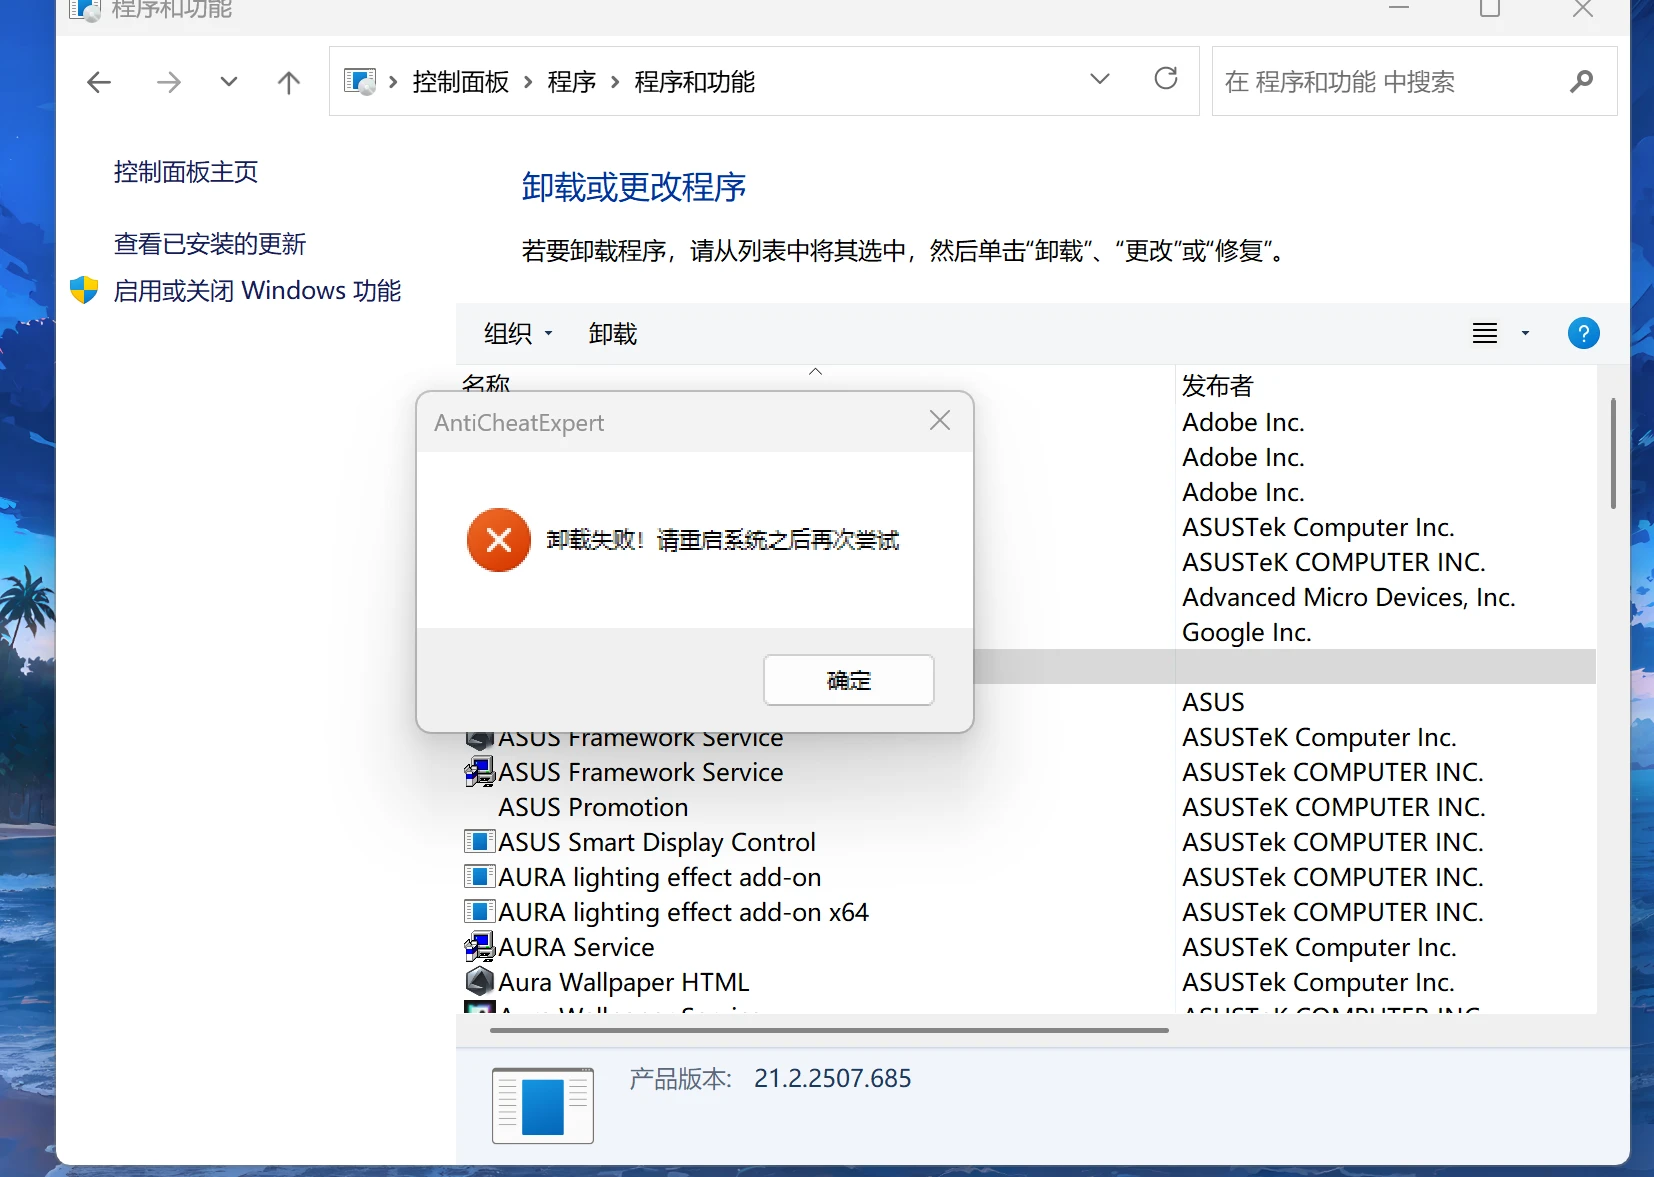1654x1177 pixels.
Task: Navigate back with the back arrow
Action: pos(97,82)
